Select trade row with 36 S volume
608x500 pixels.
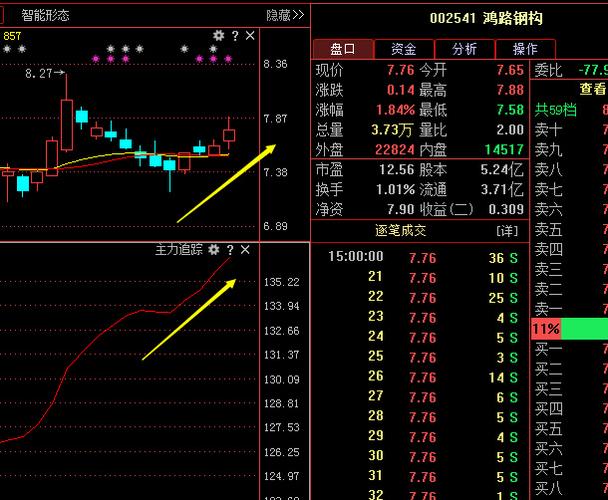(420, 257)
